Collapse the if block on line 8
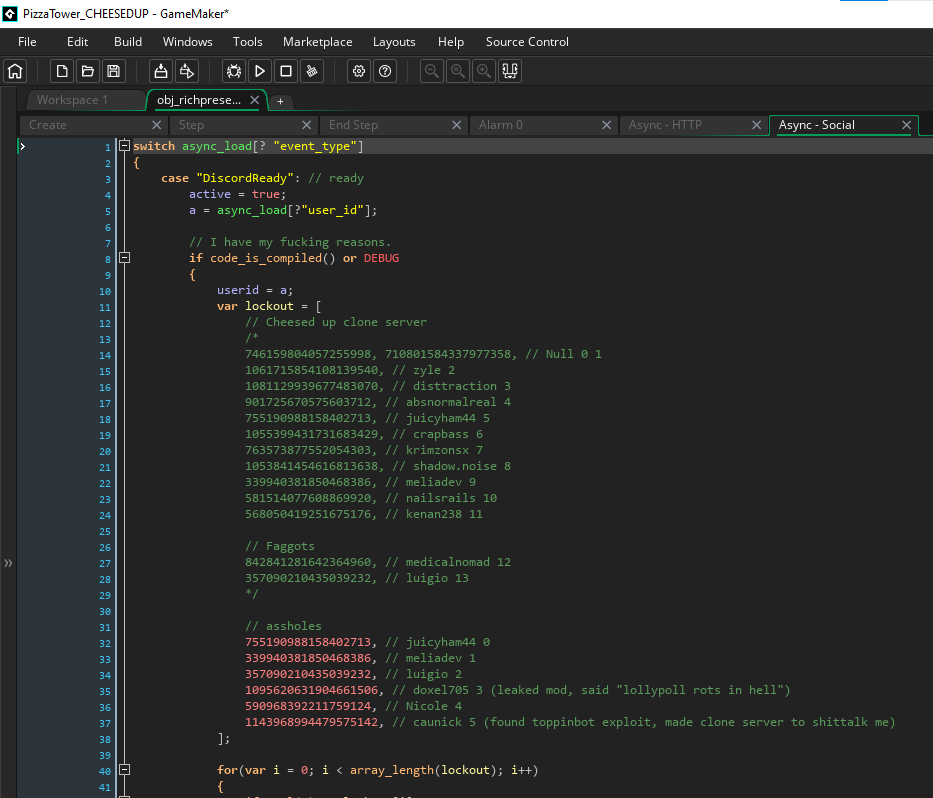This screenshot has height=798, width=933. (124, 258)
